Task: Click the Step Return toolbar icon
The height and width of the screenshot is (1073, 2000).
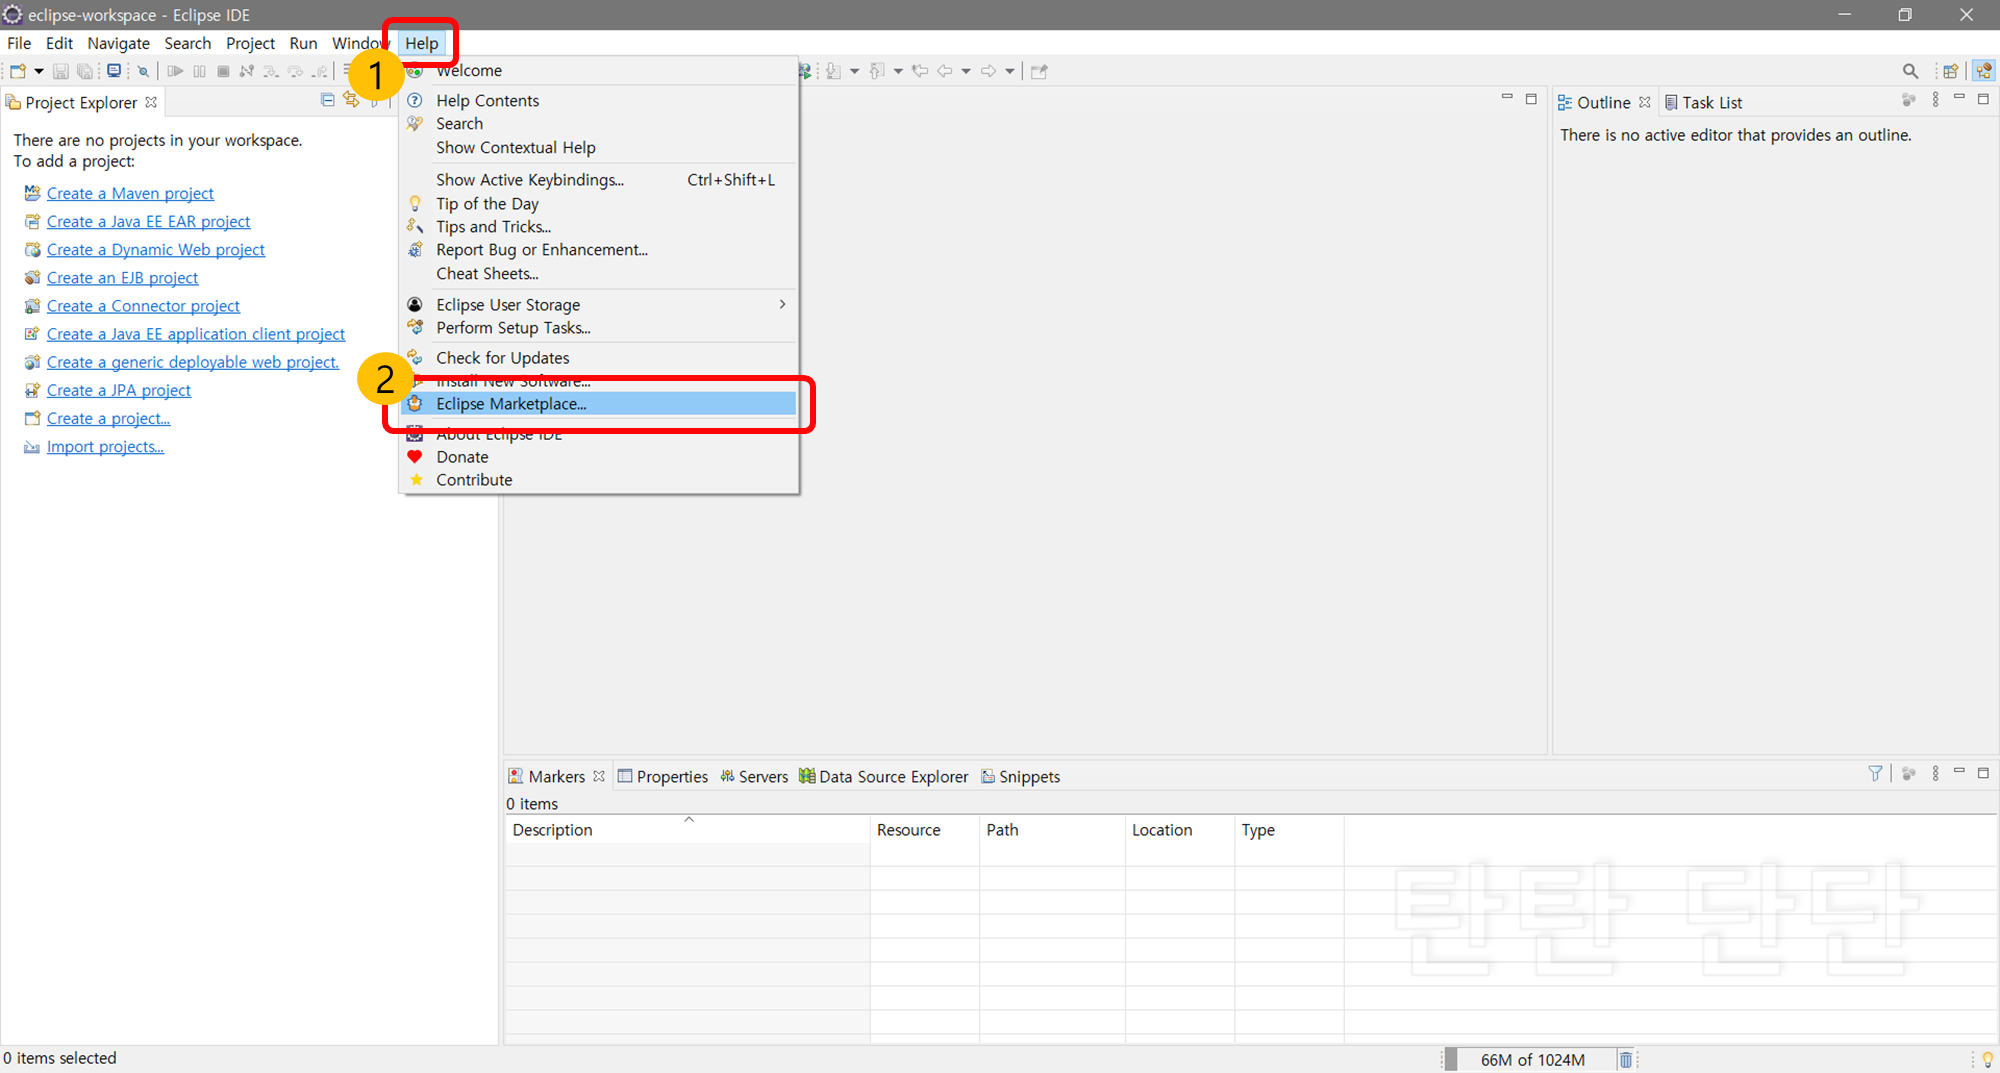Action: [x=319, y=71]
